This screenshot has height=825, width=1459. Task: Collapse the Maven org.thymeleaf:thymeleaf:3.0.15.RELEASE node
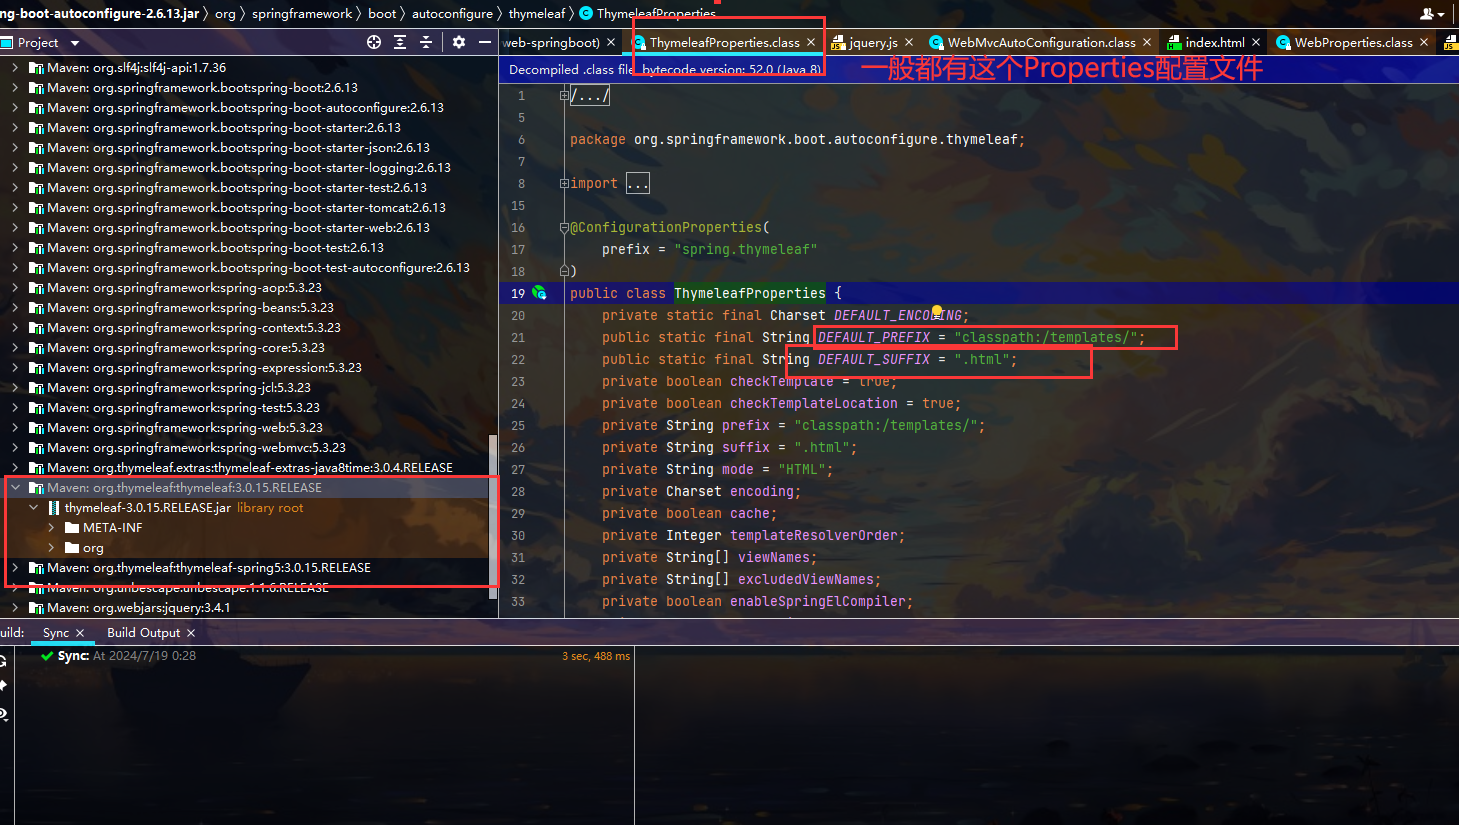15,488
